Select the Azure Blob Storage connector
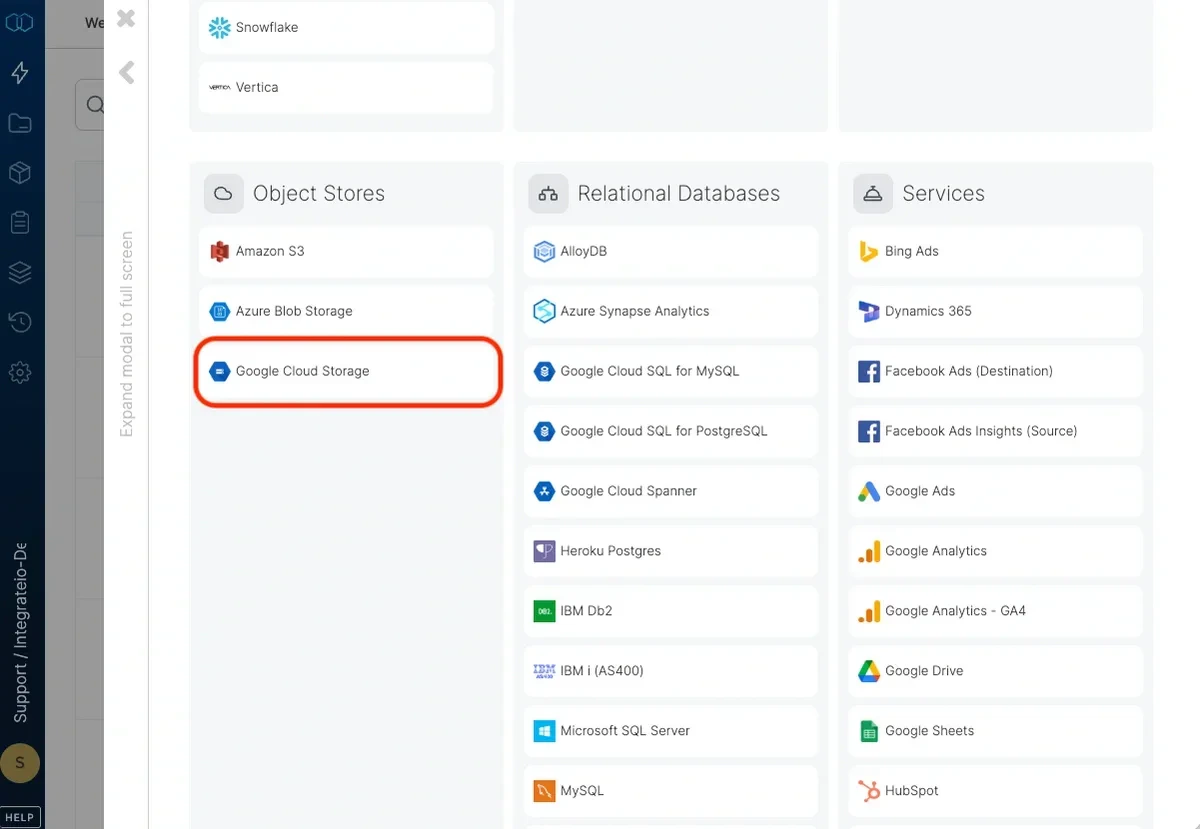Screen dimensions: 1200x829 click(347, 311)
